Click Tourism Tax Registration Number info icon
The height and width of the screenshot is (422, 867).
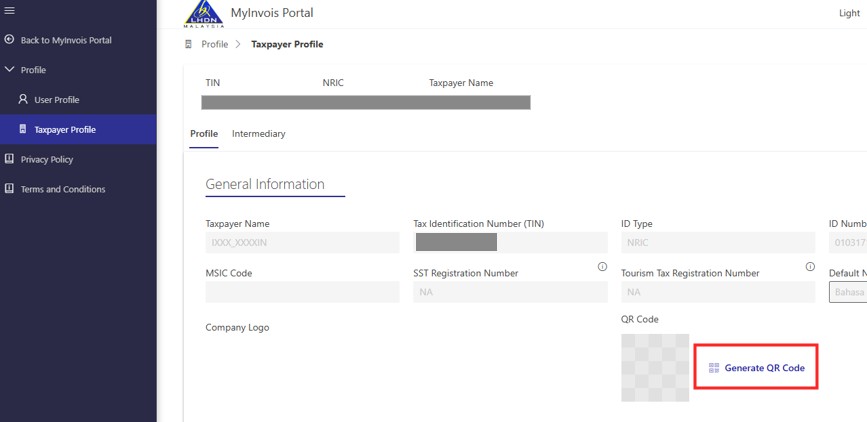(x=810, y=267)
